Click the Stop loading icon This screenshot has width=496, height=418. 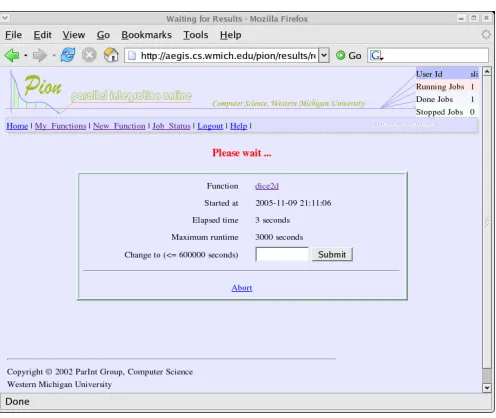(x=89, y=55)
